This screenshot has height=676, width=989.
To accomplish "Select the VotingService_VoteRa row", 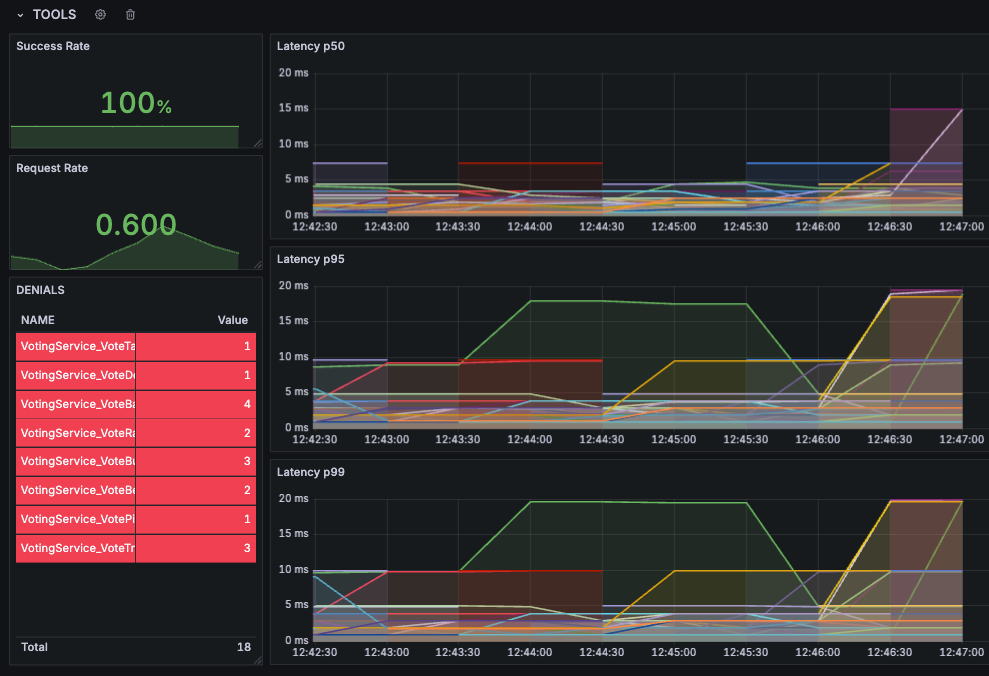I will [x=136, y=433].
